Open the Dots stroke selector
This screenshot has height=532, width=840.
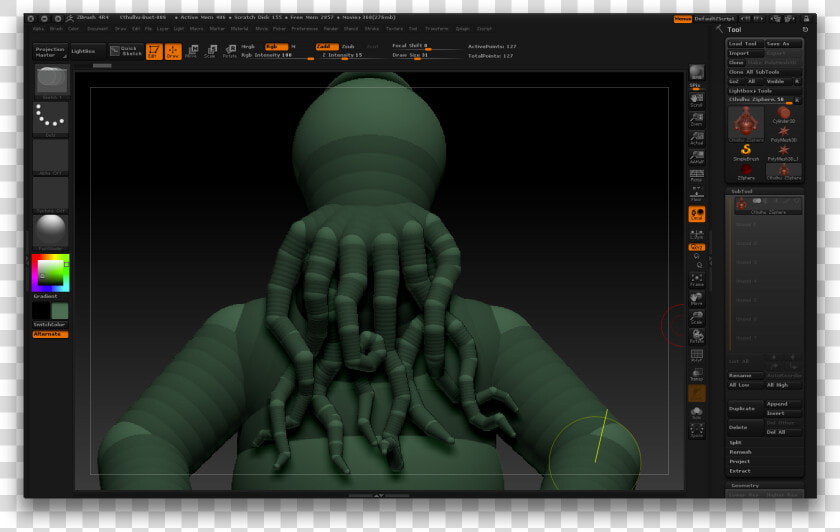pos(51,120)
